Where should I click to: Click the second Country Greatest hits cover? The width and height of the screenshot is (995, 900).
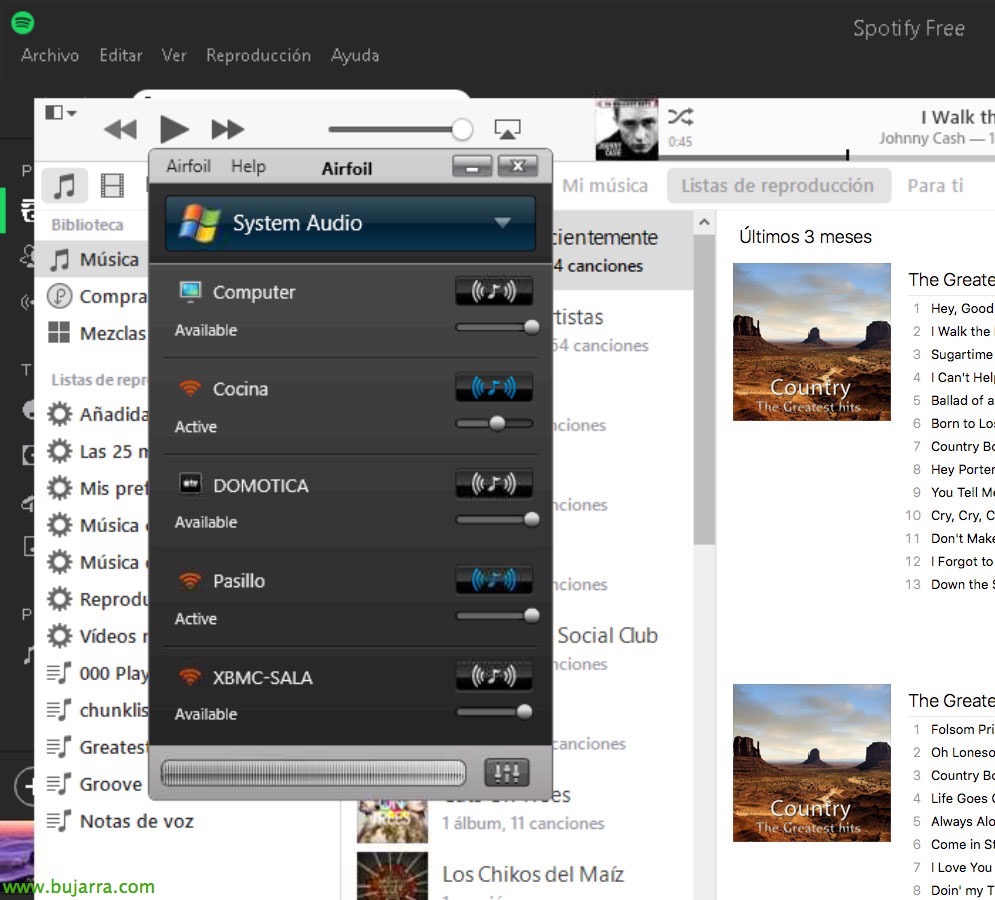[812, 763]
